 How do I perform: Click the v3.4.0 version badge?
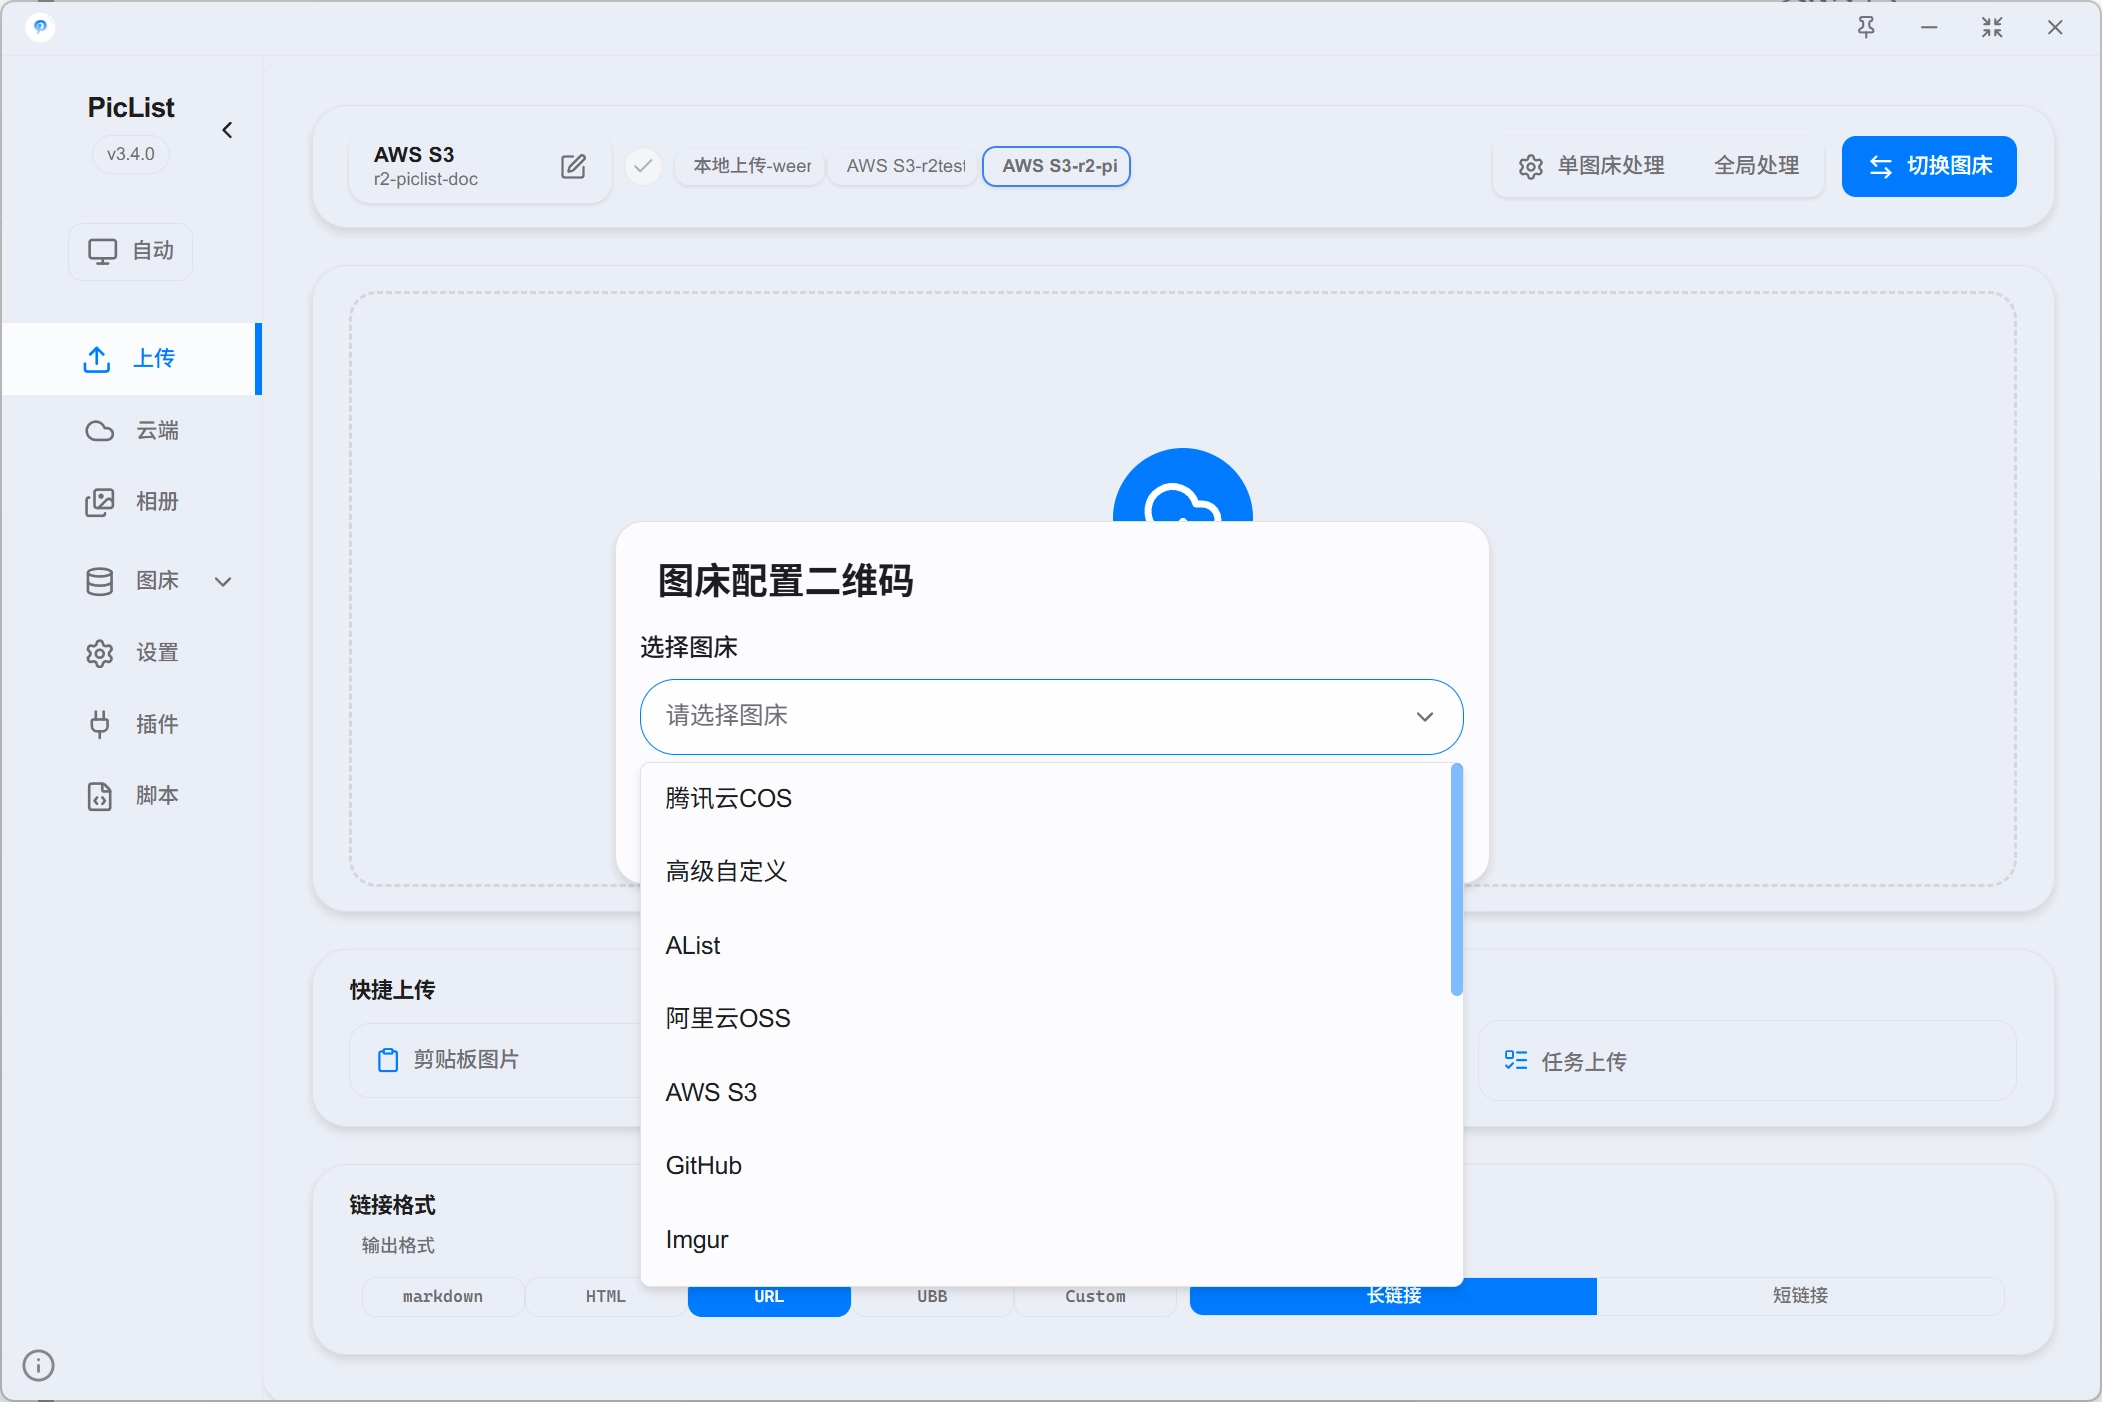[x=131, y=154]
